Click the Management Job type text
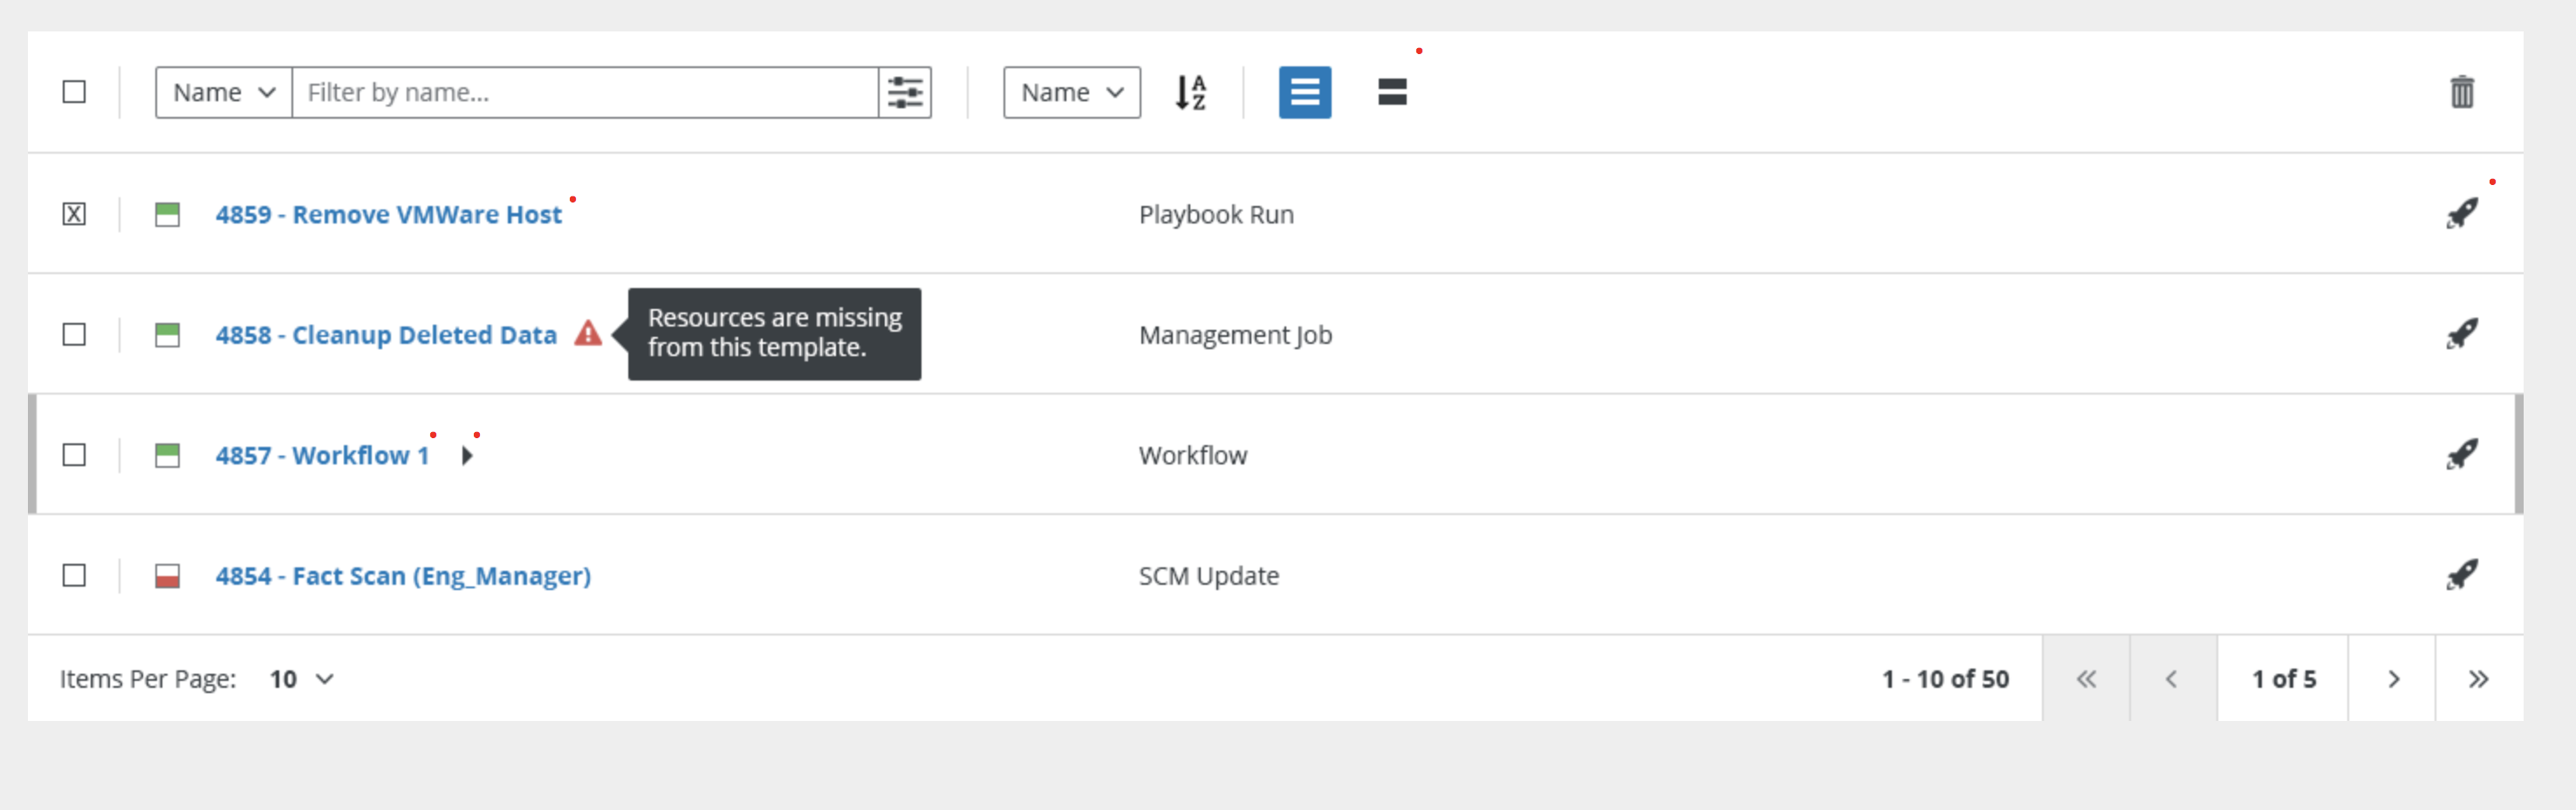Image resolution: width=2576 pixels, height=810 pixels. 1235,334
